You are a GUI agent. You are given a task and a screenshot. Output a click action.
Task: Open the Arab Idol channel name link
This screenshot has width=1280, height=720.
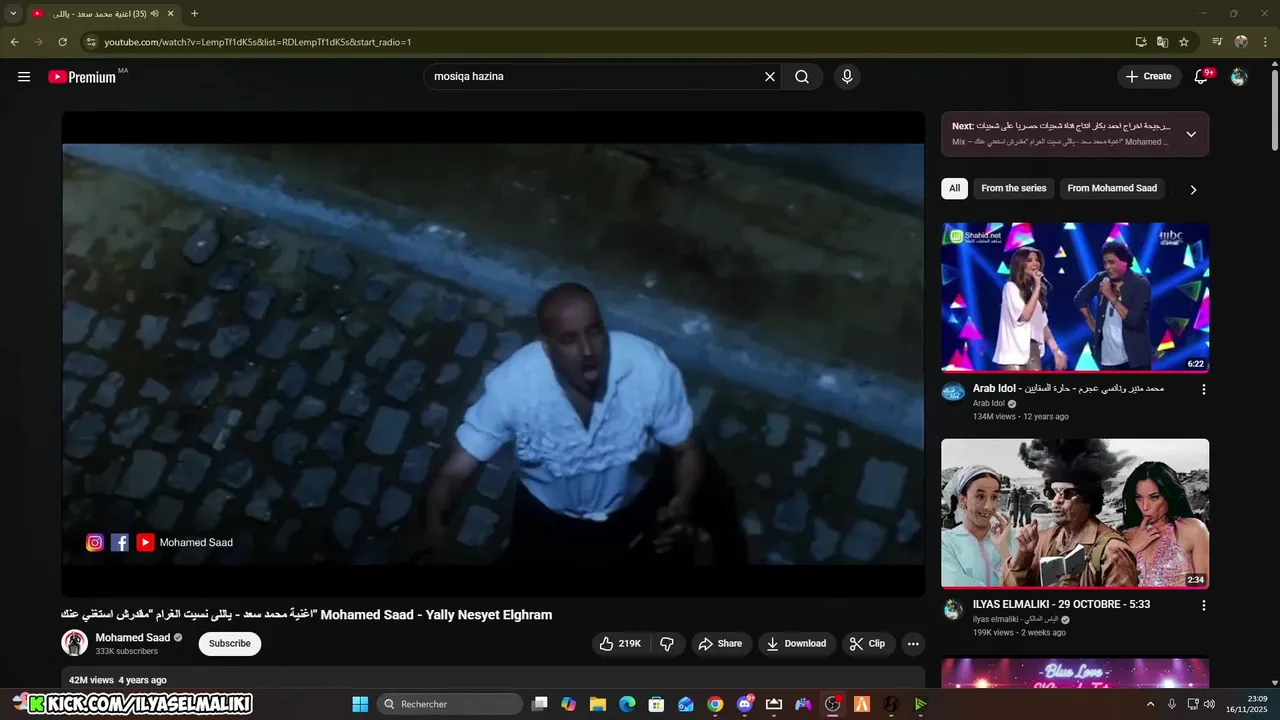(989, 403)
